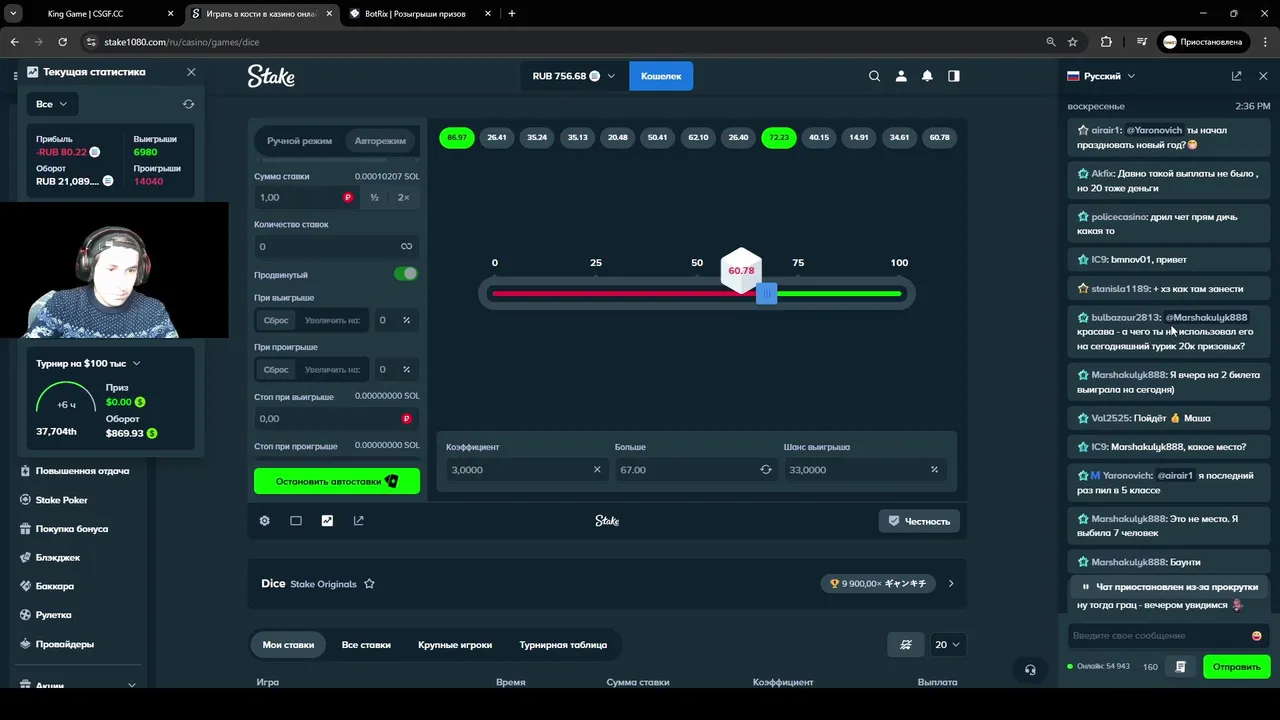Switch to the Турнирная таблица tab

click(x=563, y=645)
